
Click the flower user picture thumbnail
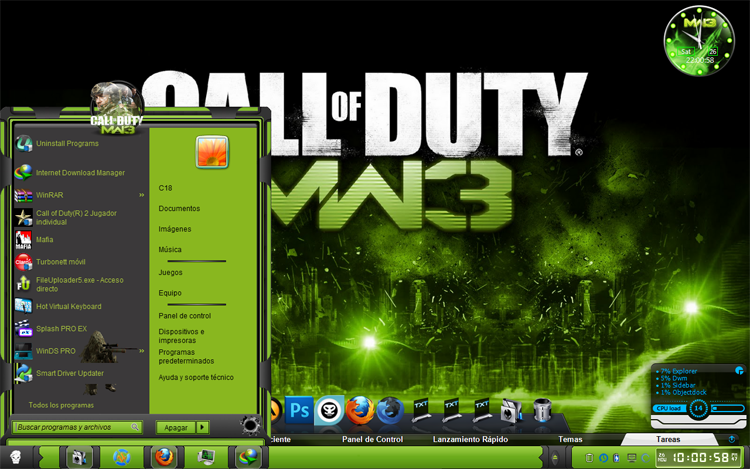click(x=212, y=153)
